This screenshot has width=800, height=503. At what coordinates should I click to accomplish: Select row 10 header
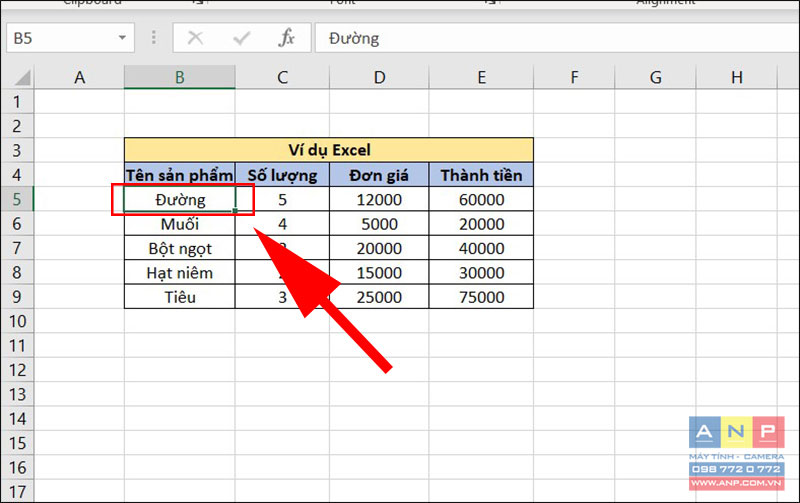[x=17, y=321]
